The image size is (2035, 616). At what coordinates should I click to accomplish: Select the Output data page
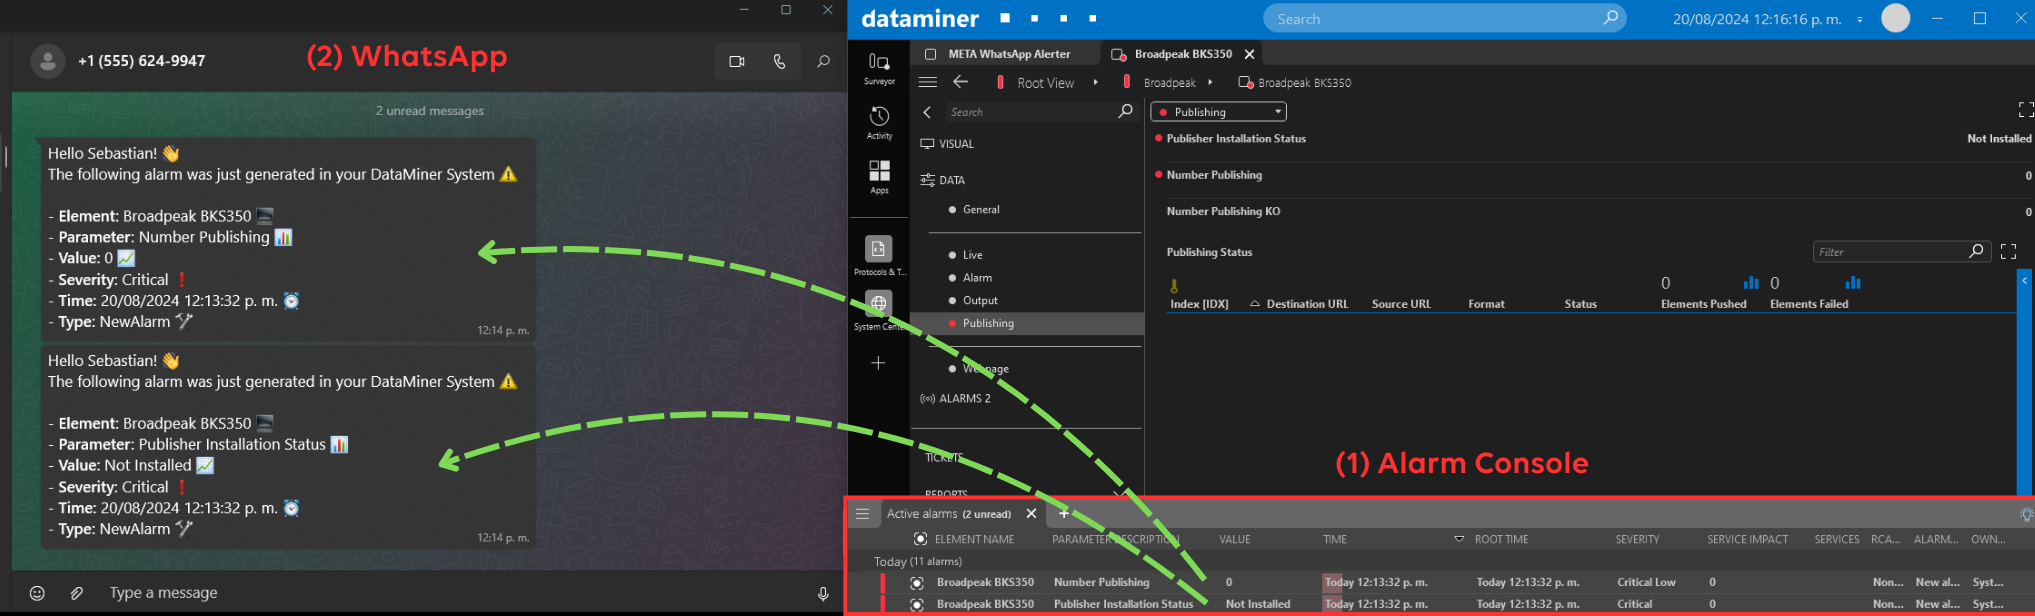click(x=980, y=301)
